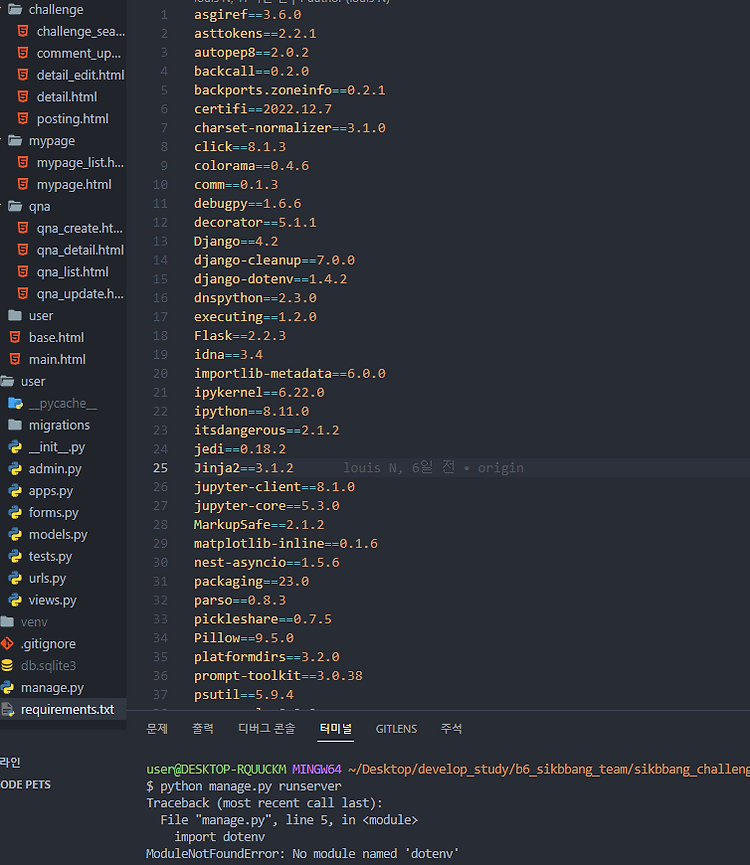Open comment_up... html file
The image size is (750, 865).
tap(78, 54)
